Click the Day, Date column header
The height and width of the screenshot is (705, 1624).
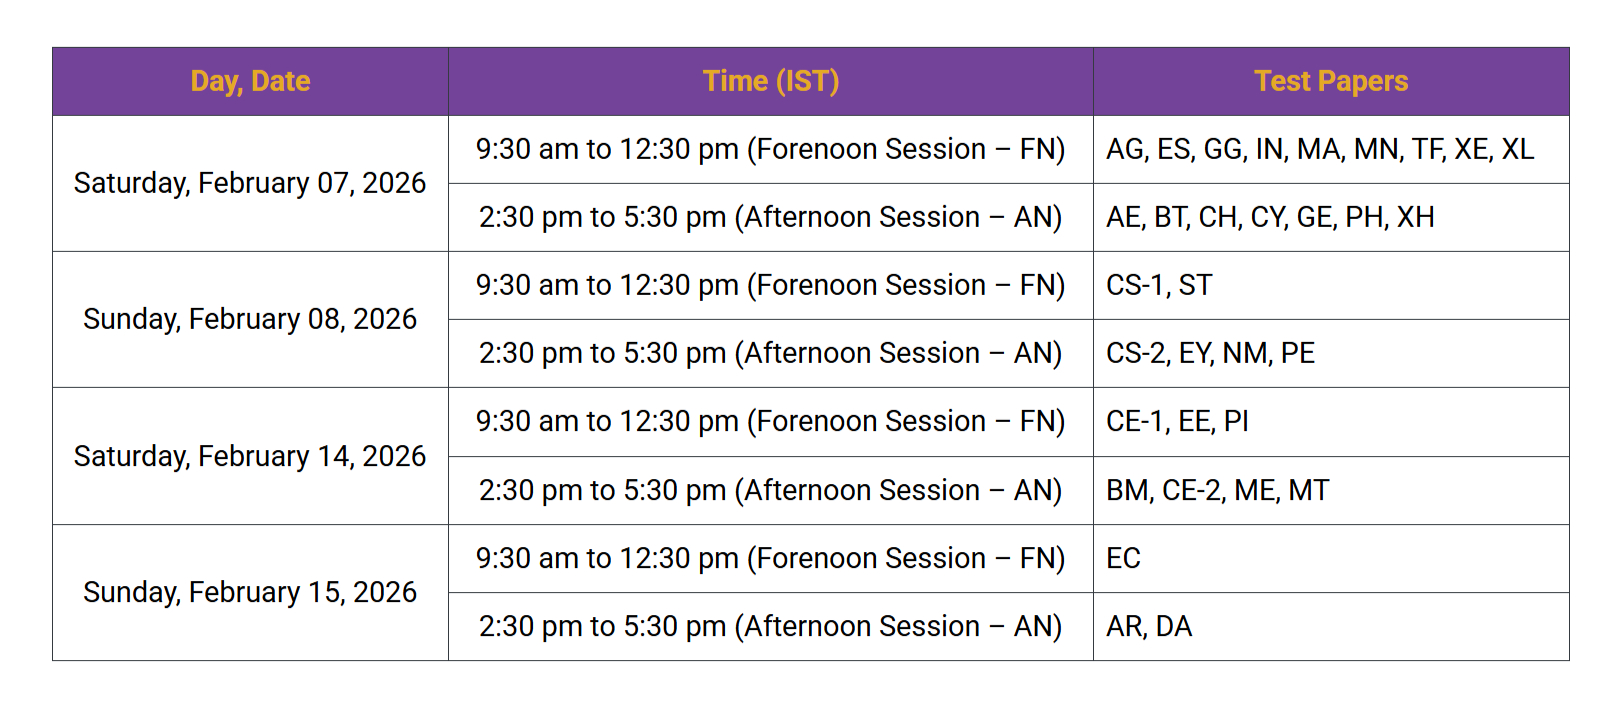[250, 81]
